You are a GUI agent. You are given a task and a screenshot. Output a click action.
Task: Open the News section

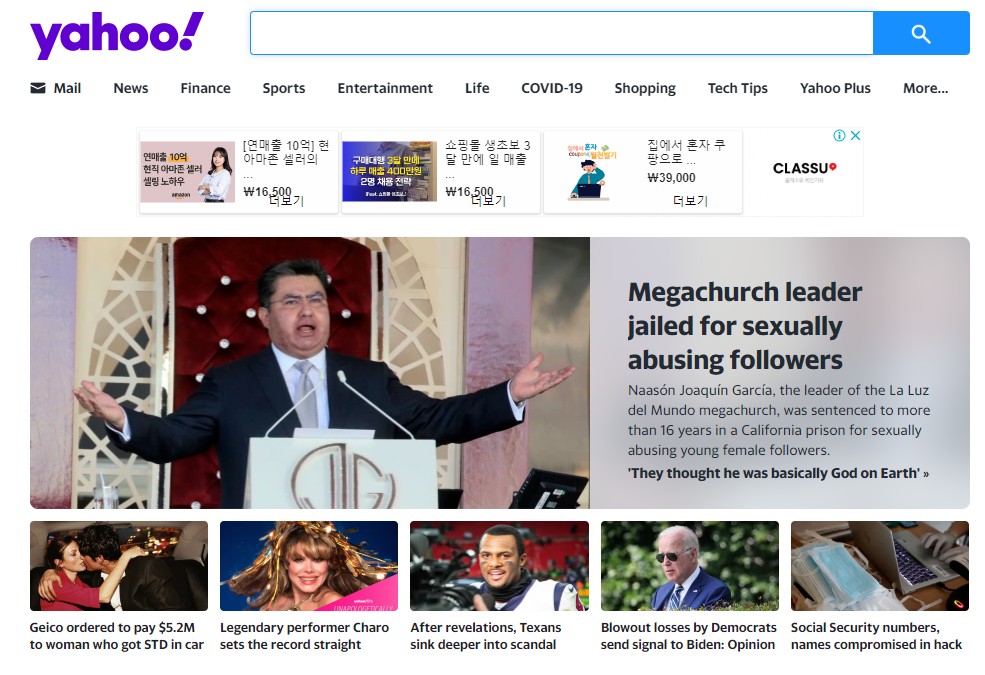point(131,88)
